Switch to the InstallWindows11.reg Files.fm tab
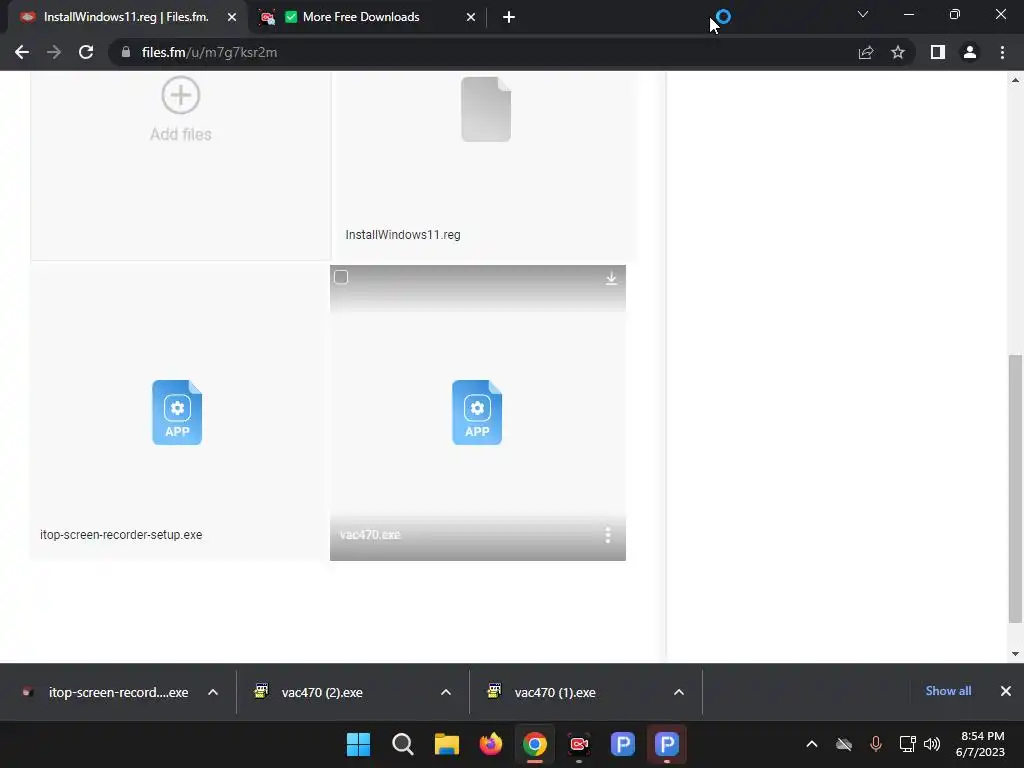1024x768 pixels. (x=126, y=17)
